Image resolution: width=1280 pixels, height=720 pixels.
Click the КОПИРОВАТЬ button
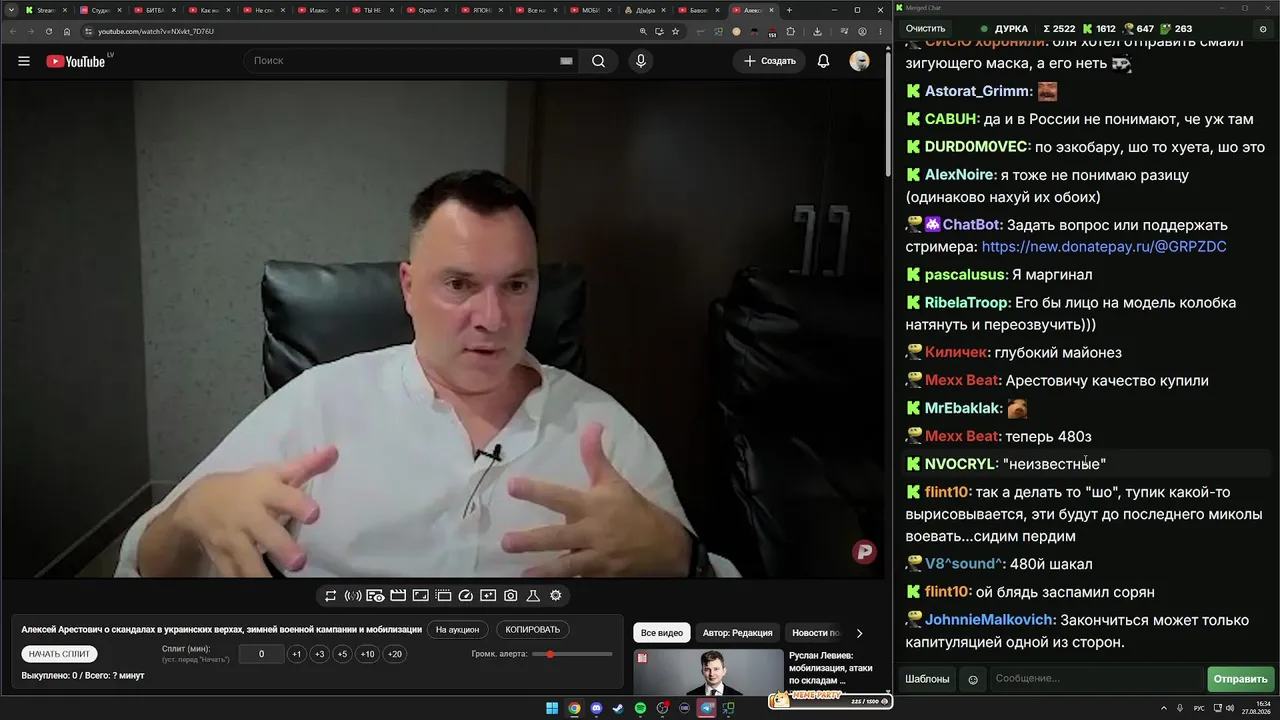pos(533,630)
